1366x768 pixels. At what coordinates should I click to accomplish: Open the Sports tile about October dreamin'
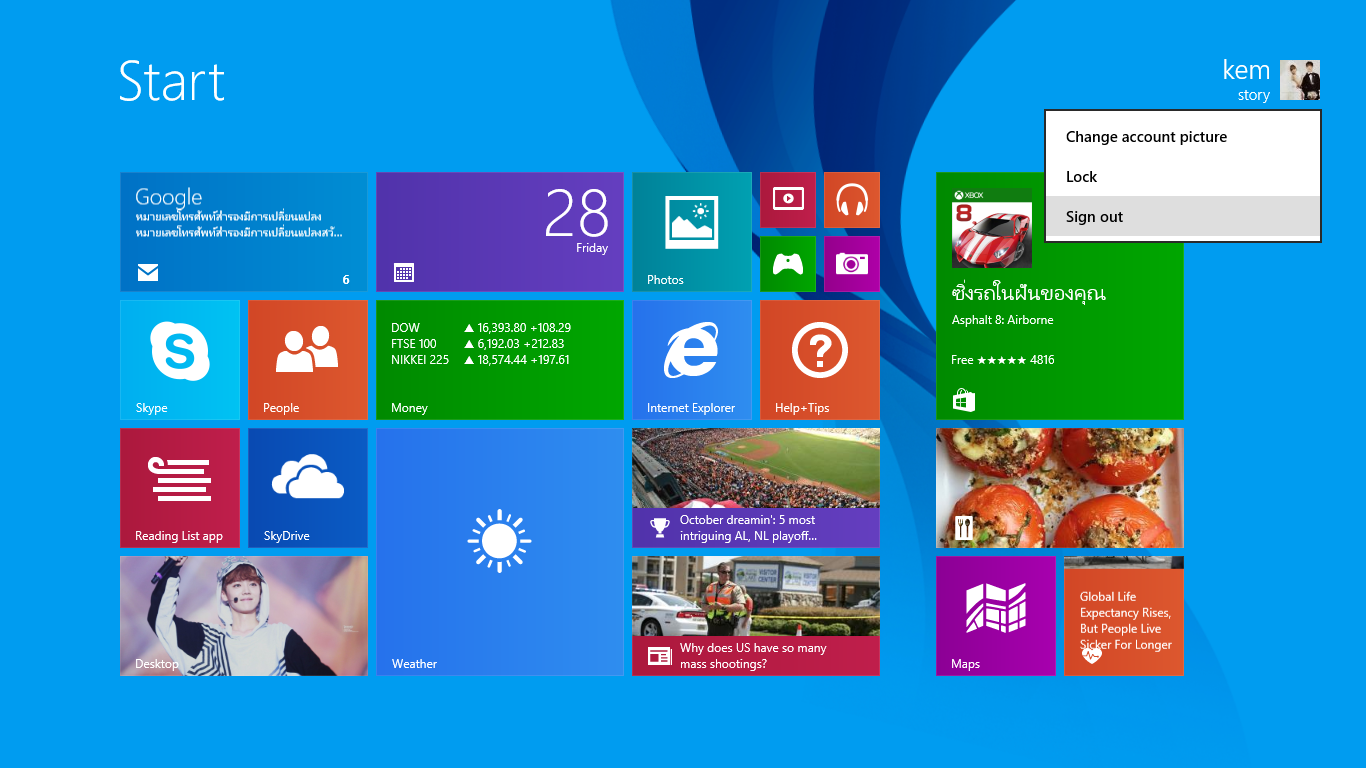tap(756, 488)
